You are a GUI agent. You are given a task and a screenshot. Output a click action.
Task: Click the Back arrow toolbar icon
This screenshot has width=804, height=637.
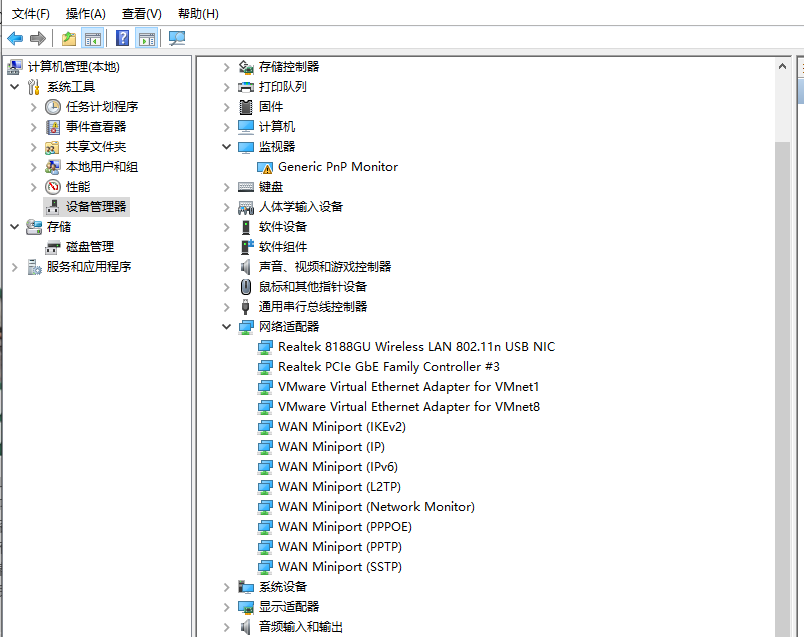click(x=15, y=38)
